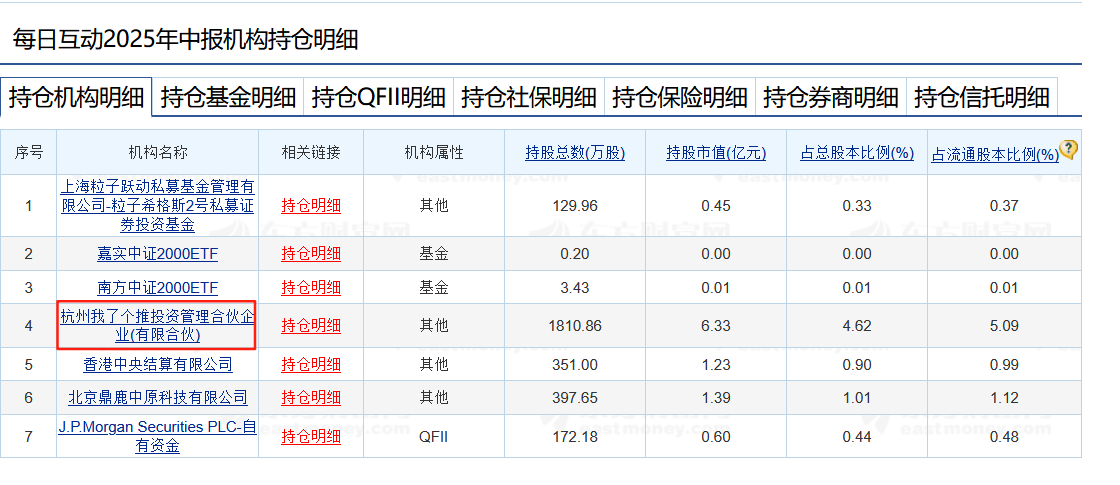The width and height of the screenshot is (1120, 485).
Task: Select the 0.20 shareholding value
Action: (575, 254)
